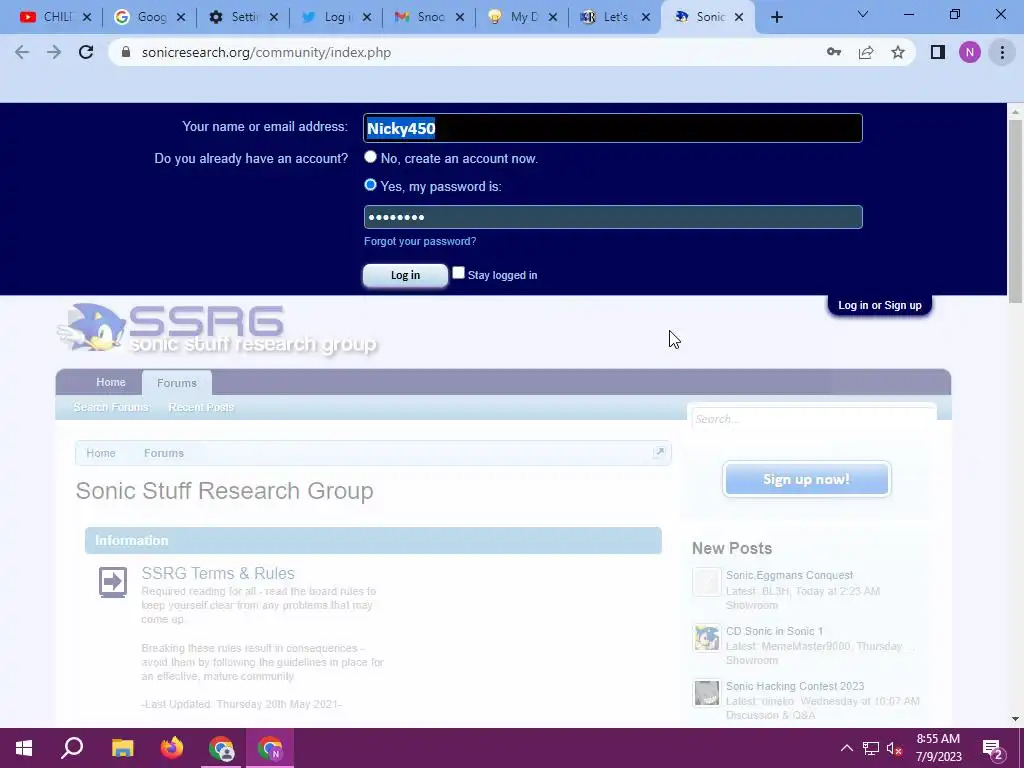The image size is (1024, 768).
Task: Select 'No, create an account now'
Action: [370, 157]
